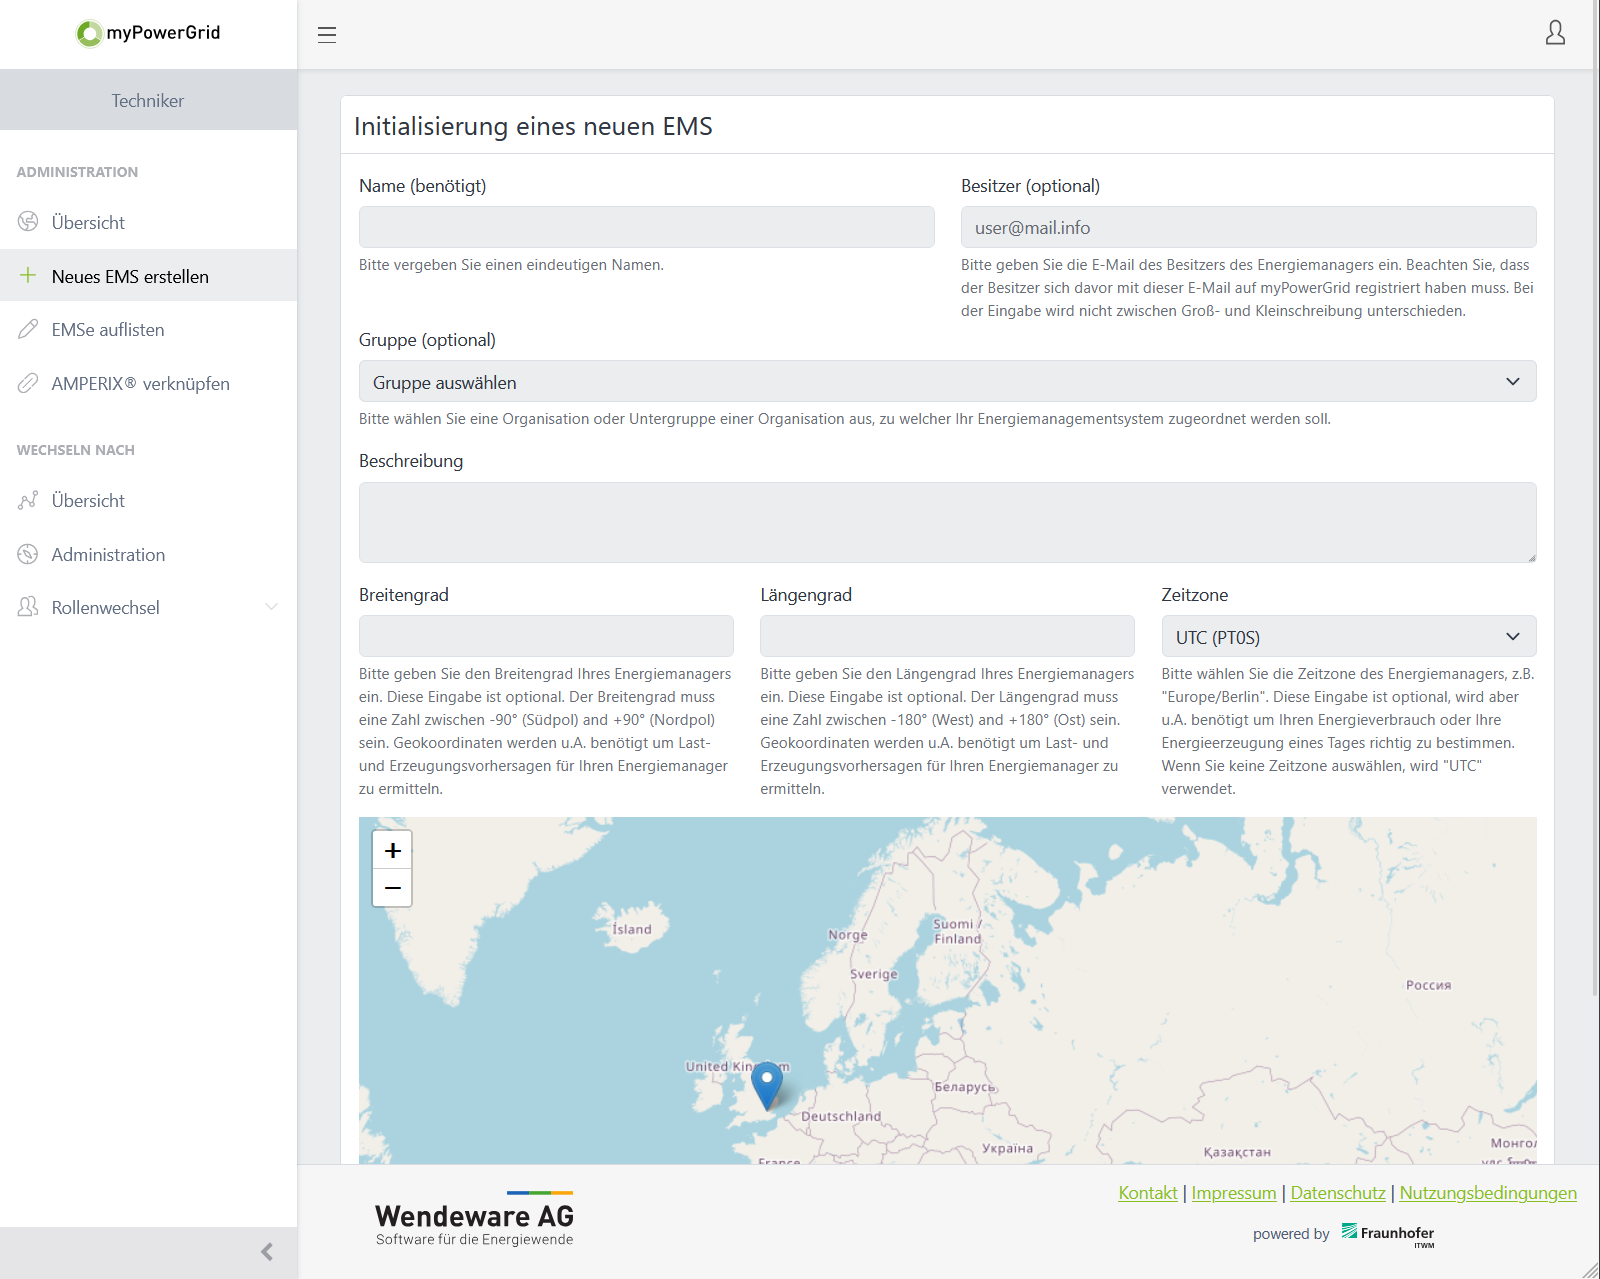This screenshot has width=1600, height=1279.
Task: Open the Kontakt footer link
Action: 1147,1193
